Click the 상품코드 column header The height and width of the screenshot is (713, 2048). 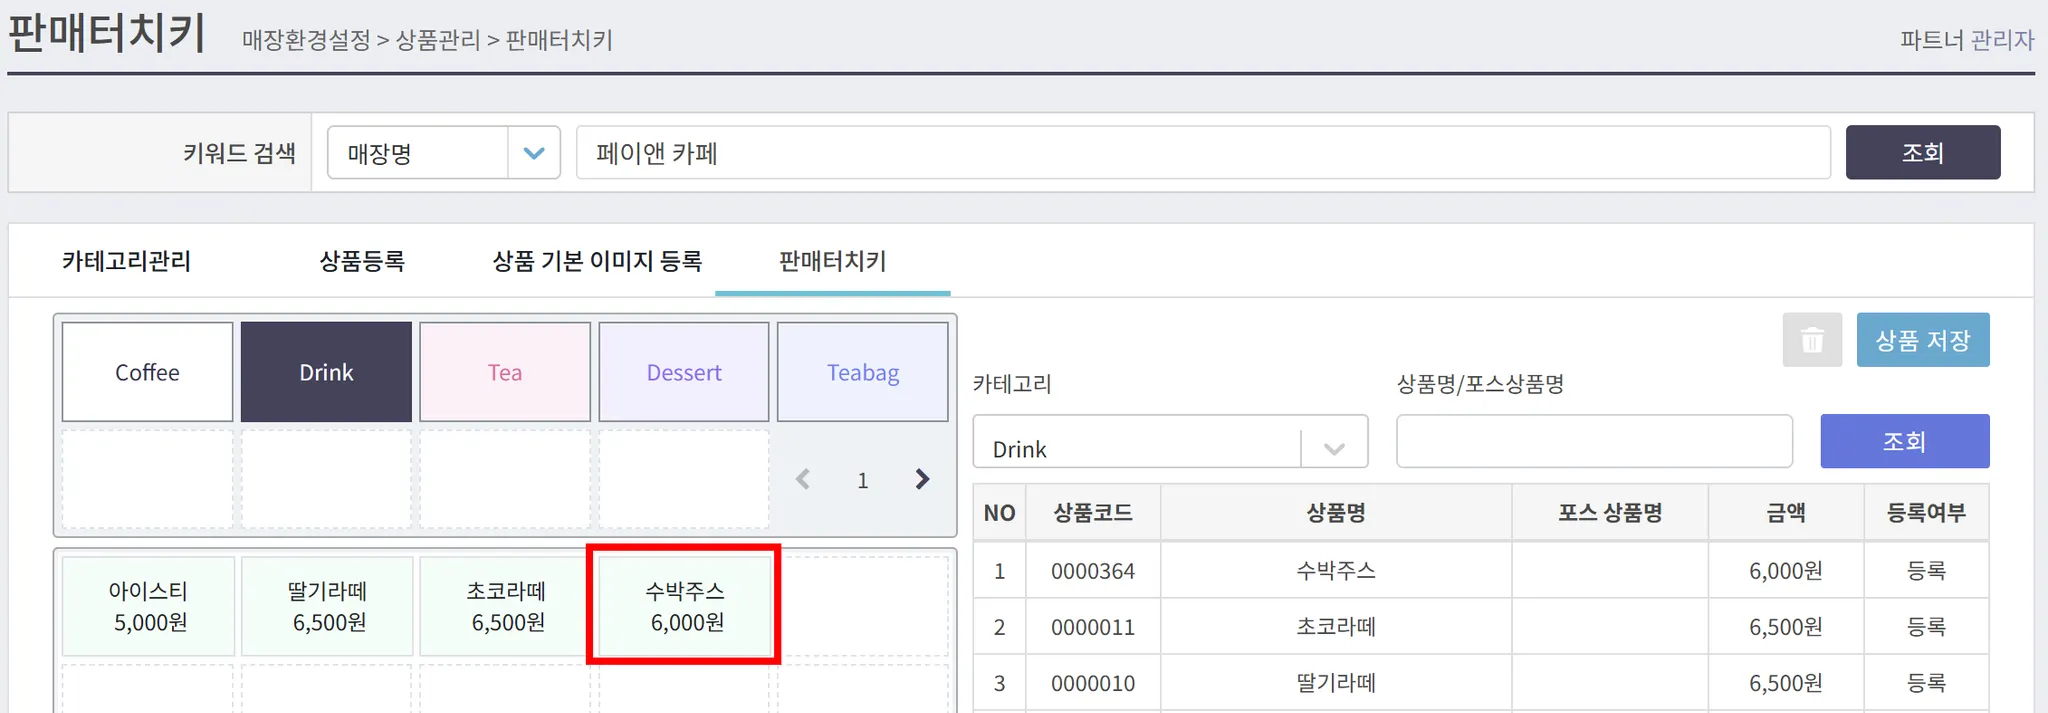[1093, 513]
